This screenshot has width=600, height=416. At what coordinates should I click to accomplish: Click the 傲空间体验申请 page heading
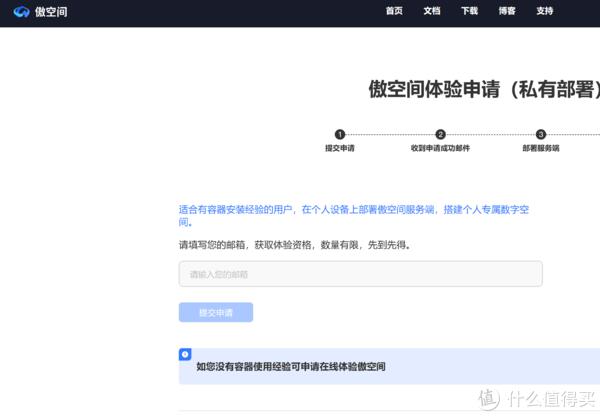(x=484, y=89)
